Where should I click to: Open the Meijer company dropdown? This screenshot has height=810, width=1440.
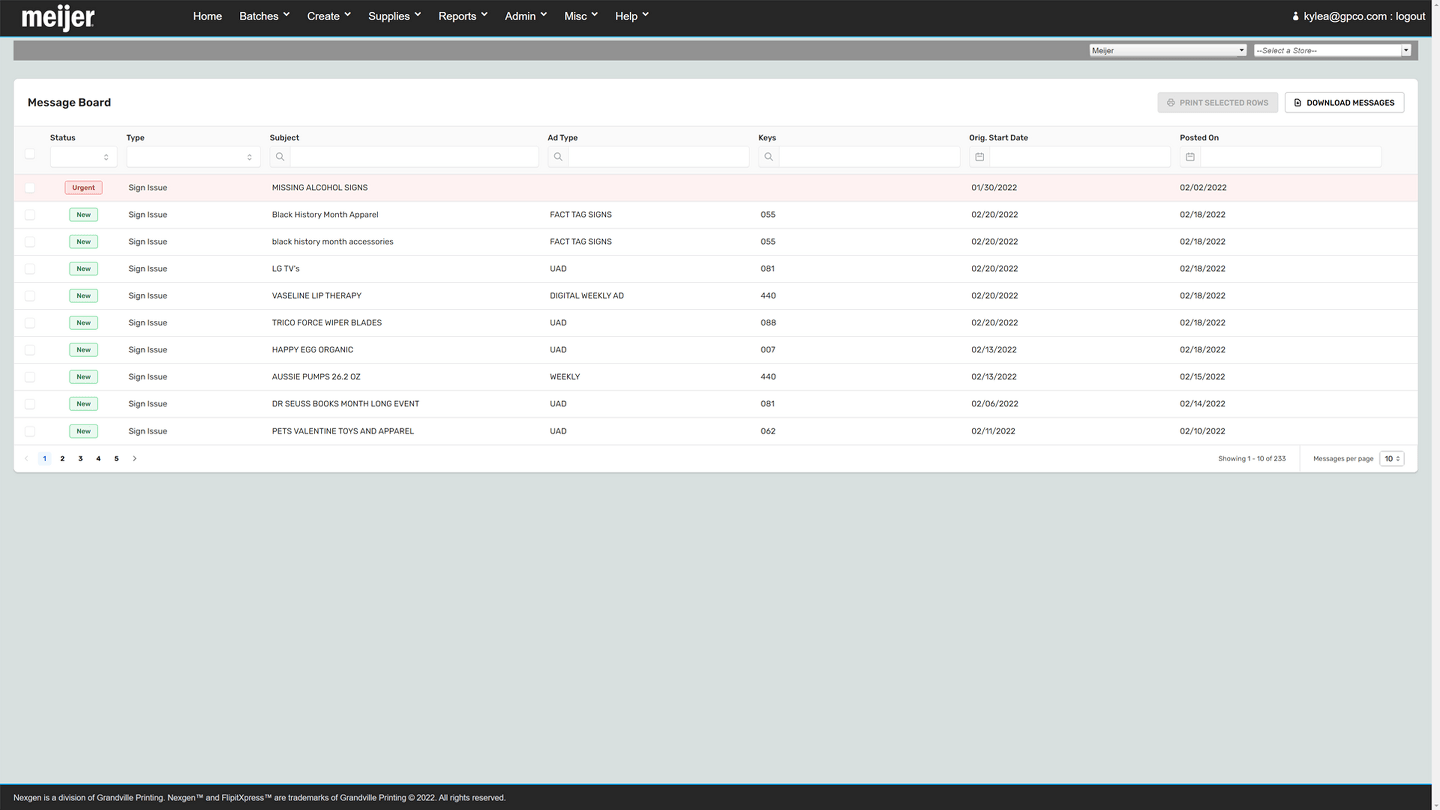(1168, 50)
